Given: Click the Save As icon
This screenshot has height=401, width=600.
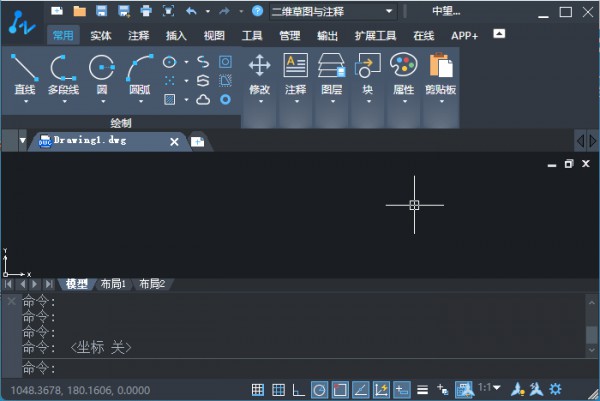Looking at the screenshot, I should coord(124,11).
